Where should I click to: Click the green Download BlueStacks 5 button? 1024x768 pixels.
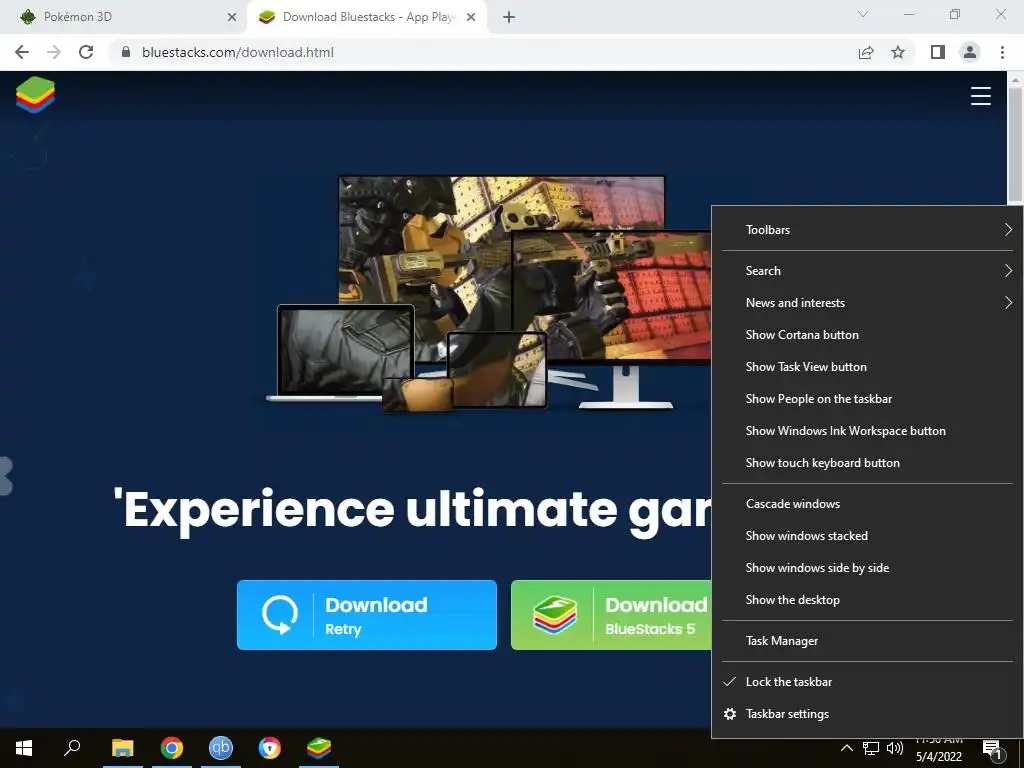pos(611,615)
